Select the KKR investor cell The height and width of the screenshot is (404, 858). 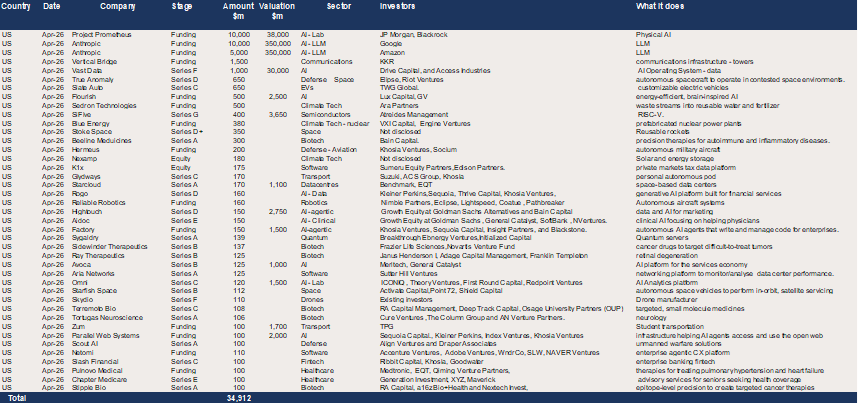pyautogui.click(x=387, y=61)
